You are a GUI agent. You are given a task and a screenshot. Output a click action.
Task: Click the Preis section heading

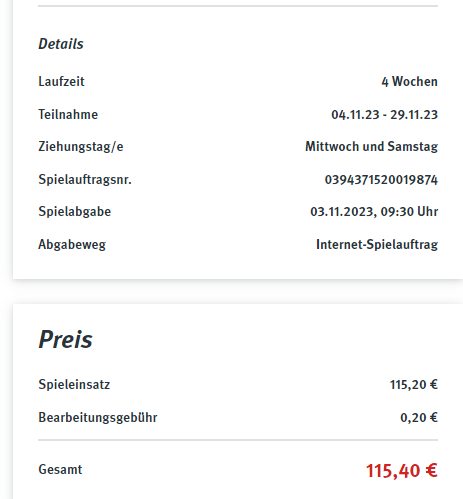point(65,339)
